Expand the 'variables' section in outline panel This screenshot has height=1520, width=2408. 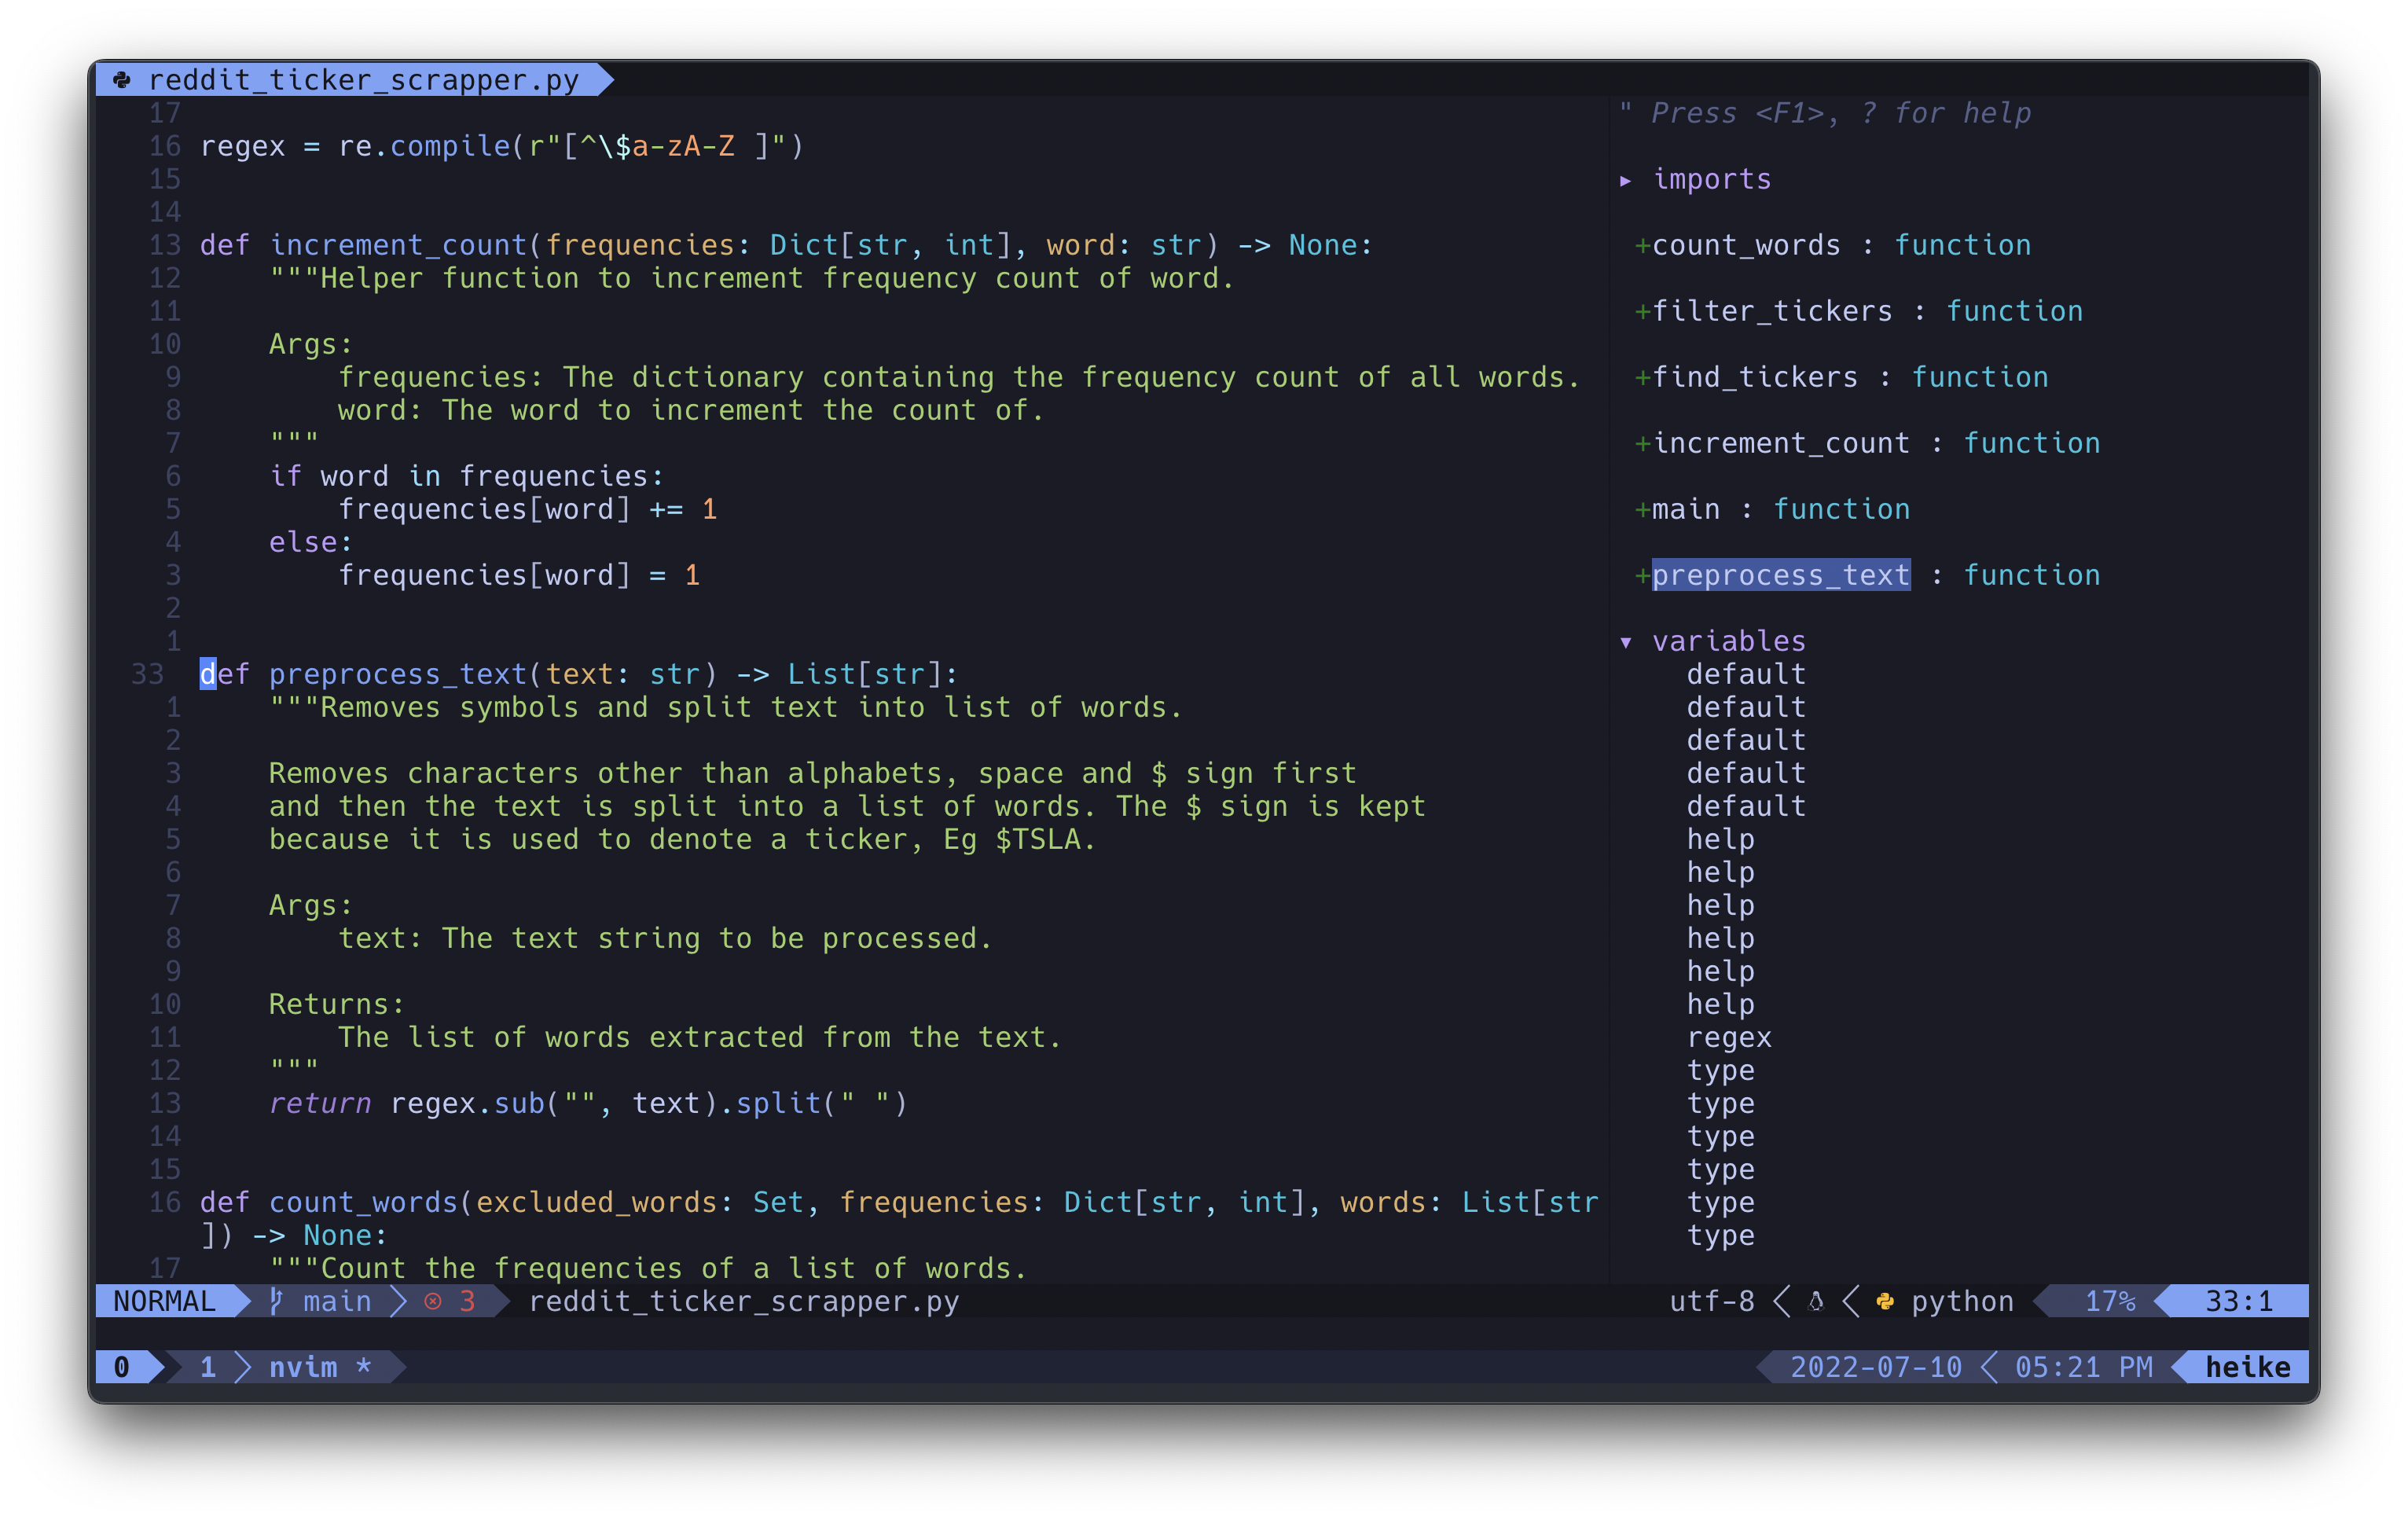(1631, 639)
